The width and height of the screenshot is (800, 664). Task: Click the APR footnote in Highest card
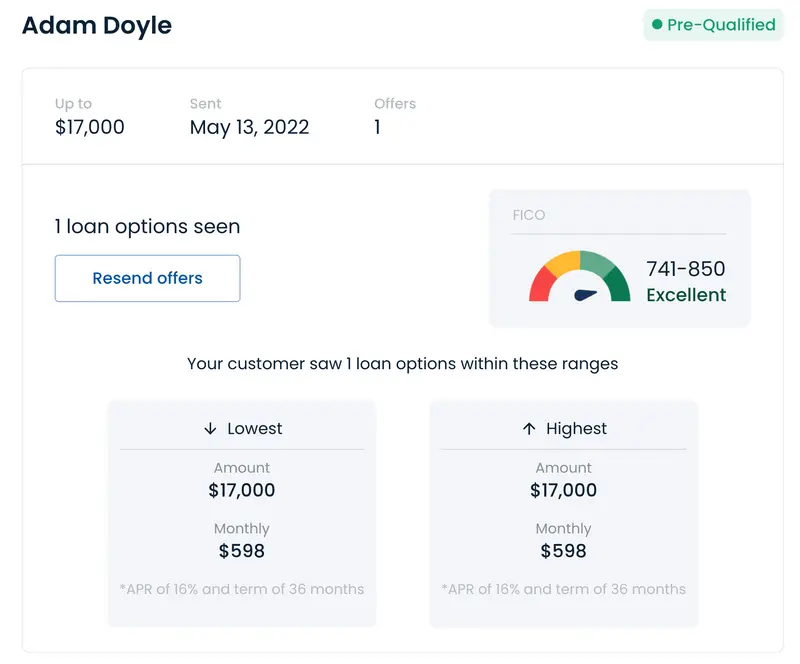[564, 589]
